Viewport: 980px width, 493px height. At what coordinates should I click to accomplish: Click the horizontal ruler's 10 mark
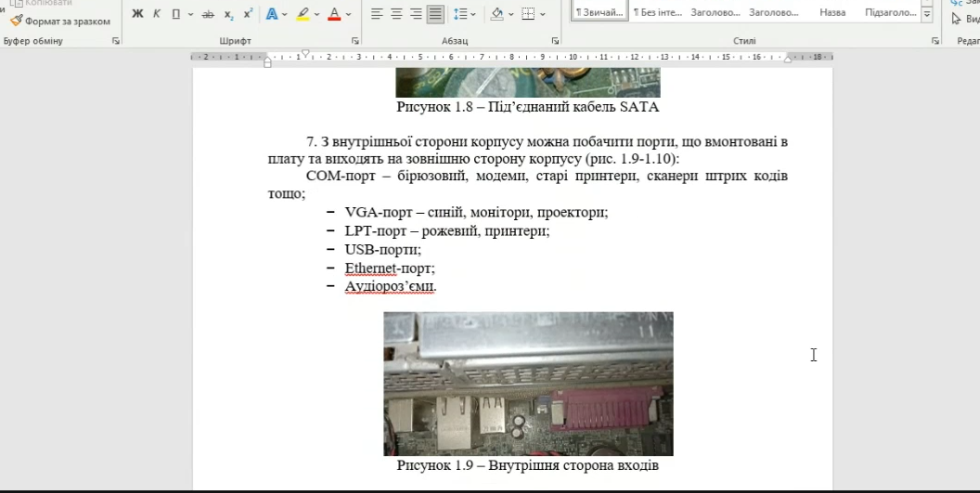click(572, 57)
